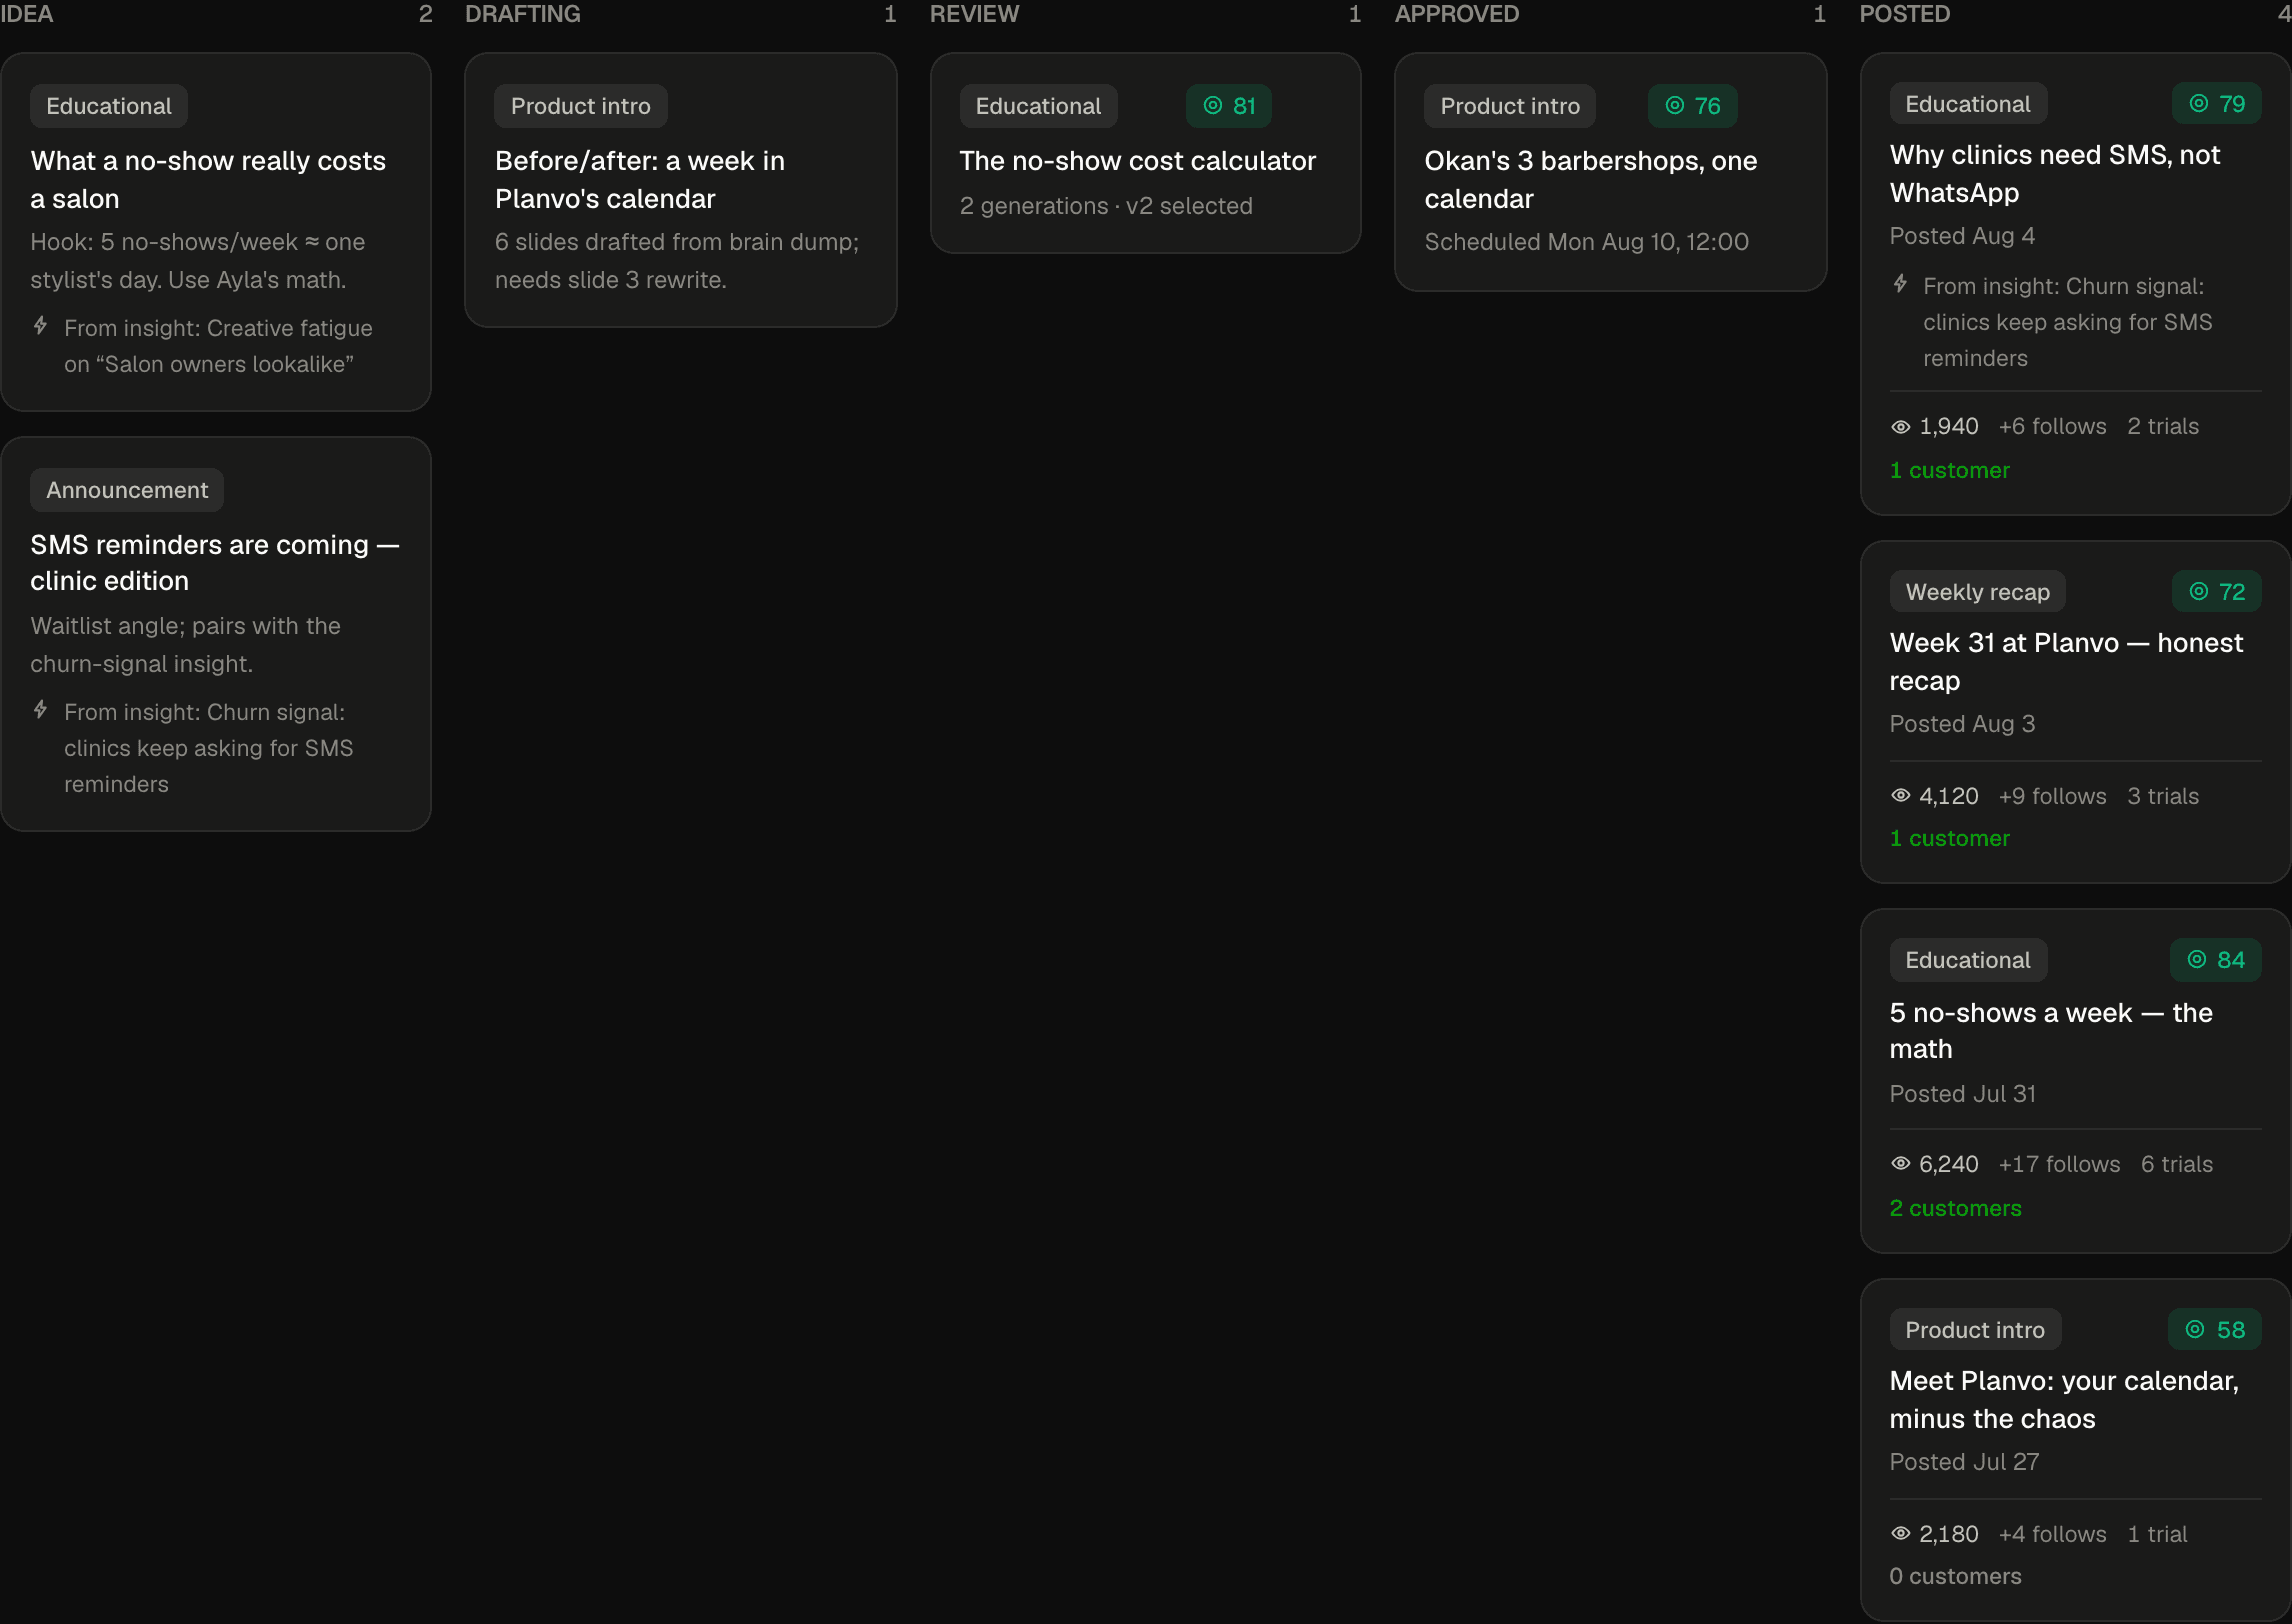Screen dimensions: 2292x1624
Task: Click the Educational tag in the Review column
Action: point(1038,106)
